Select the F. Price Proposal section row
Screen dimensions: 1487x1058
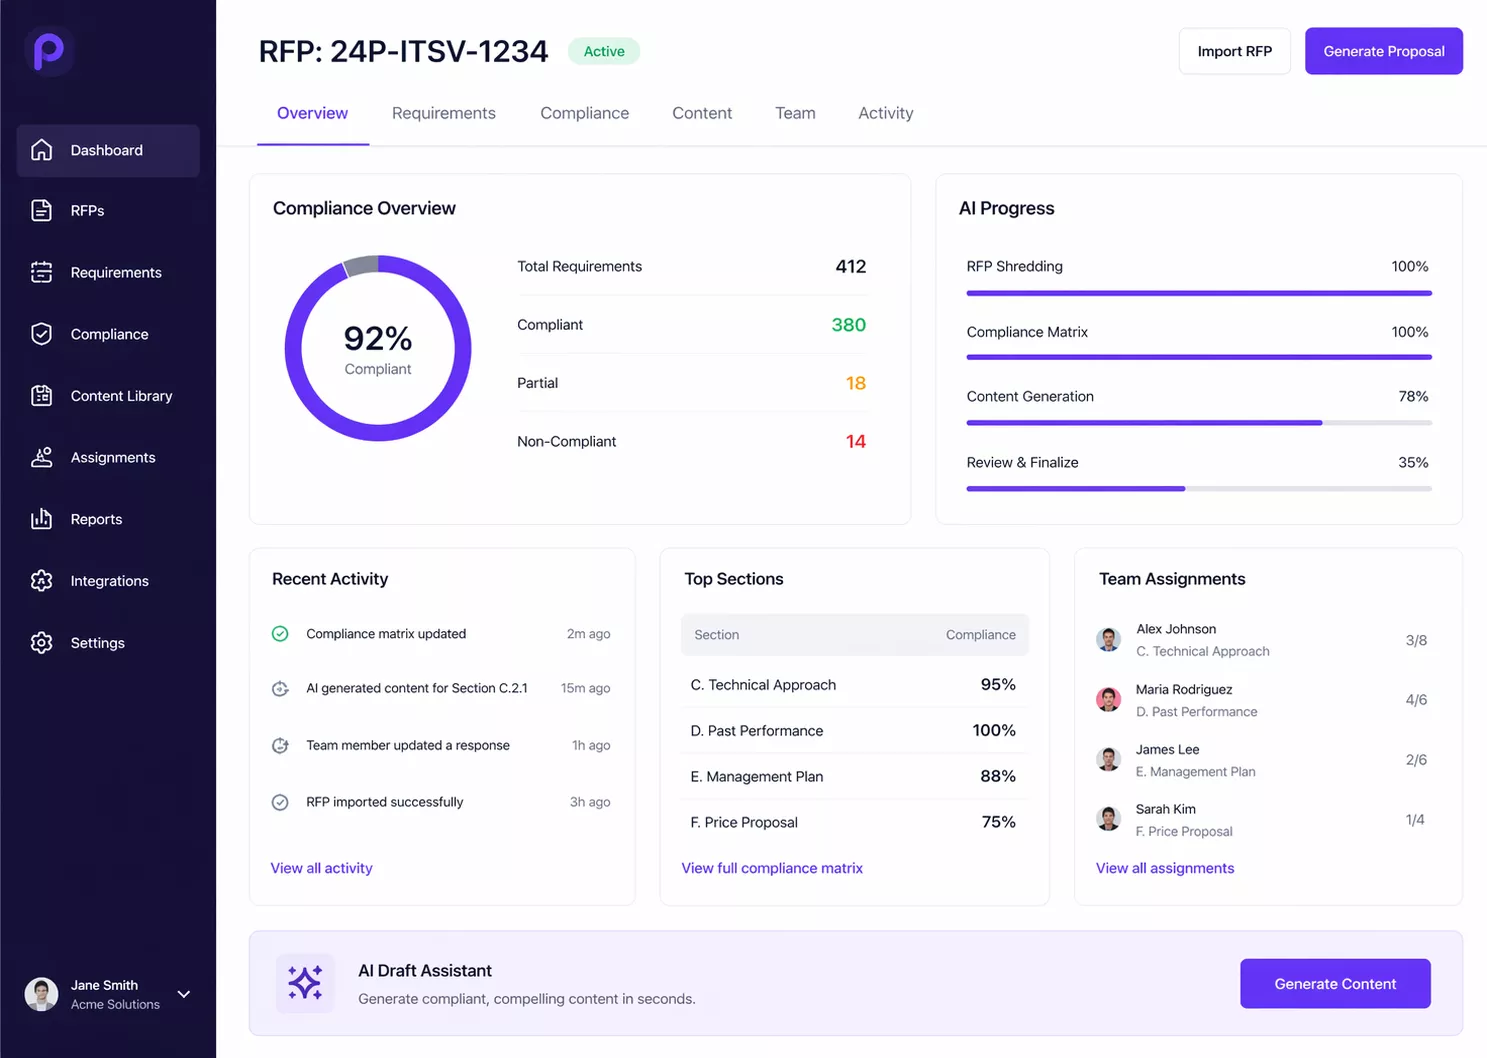854,822
